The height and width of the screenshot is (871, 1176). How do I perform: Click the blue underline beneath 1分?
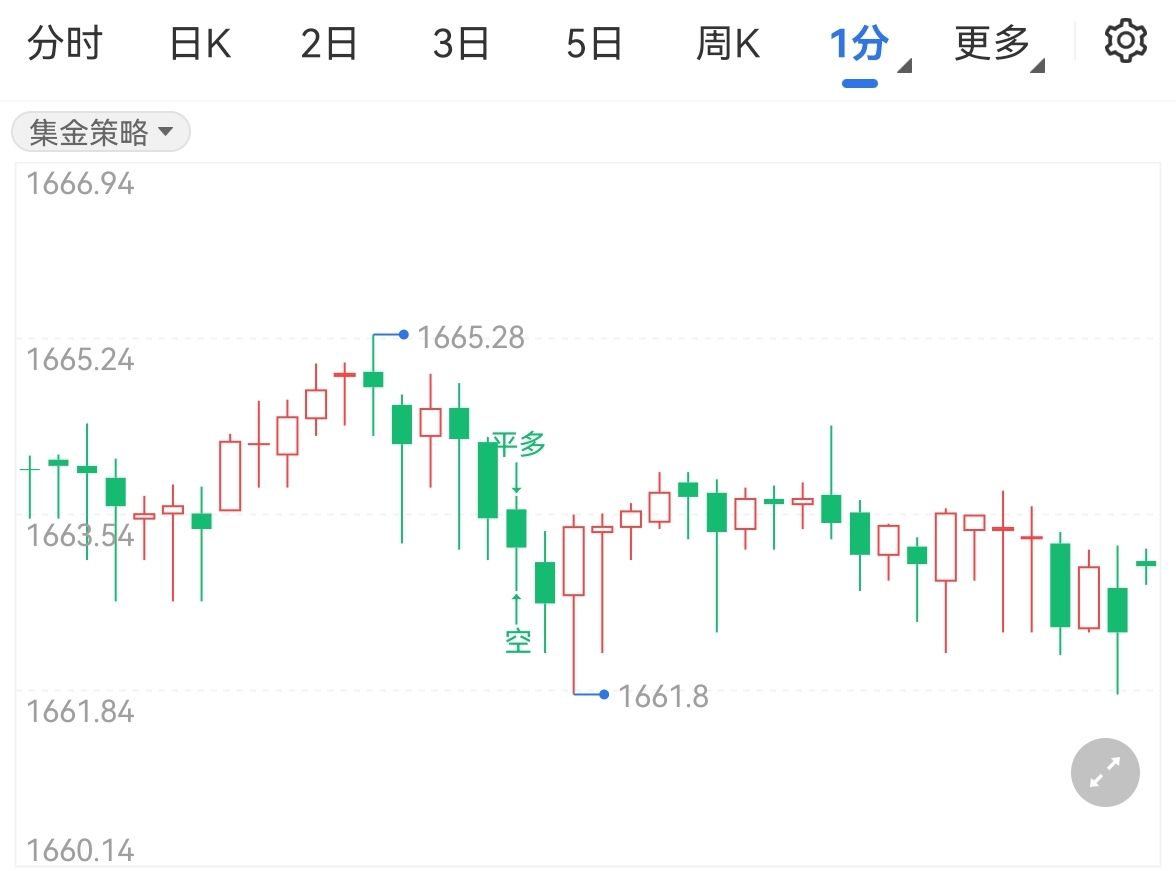coord(858,85)
